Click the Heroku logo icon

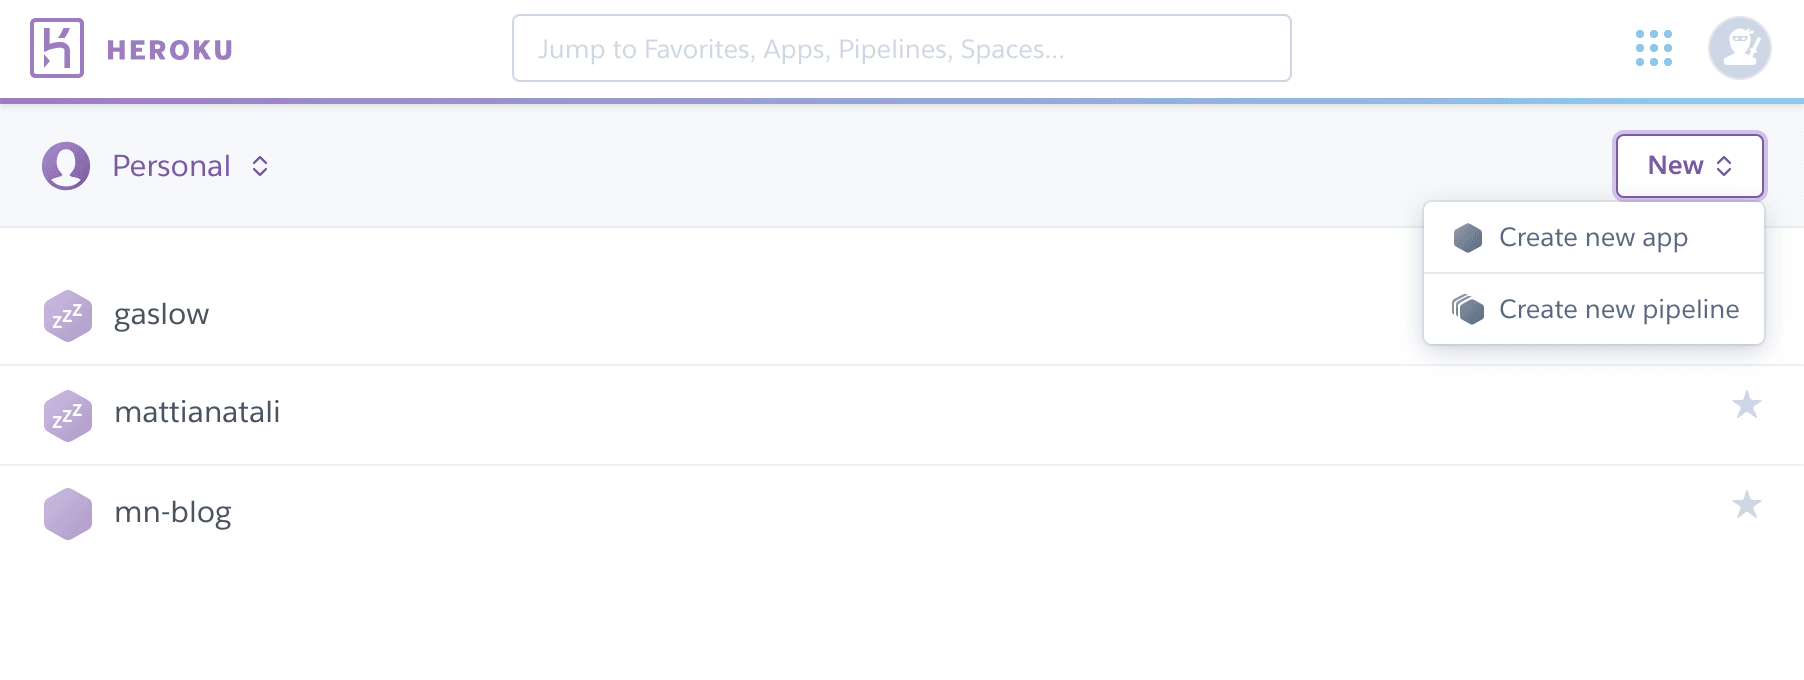point(57,48)
